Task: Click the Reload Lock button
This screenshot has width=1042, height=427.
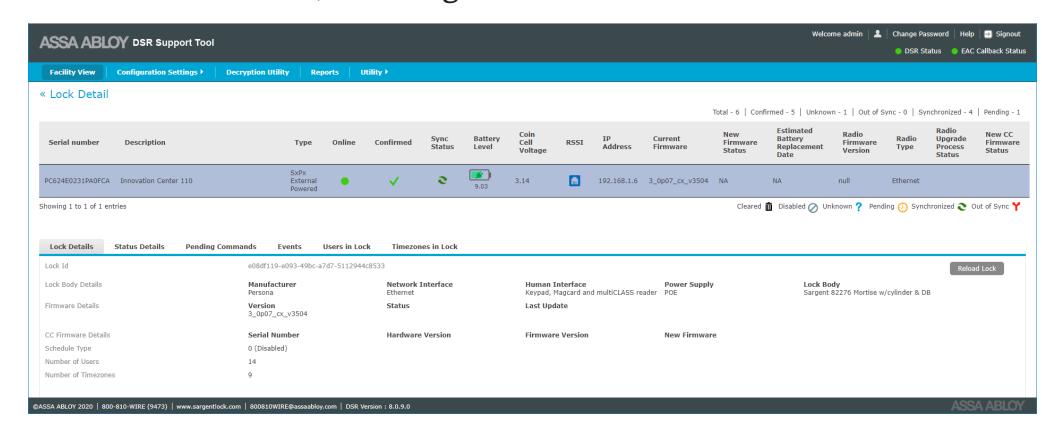Action: pos(976,269)
